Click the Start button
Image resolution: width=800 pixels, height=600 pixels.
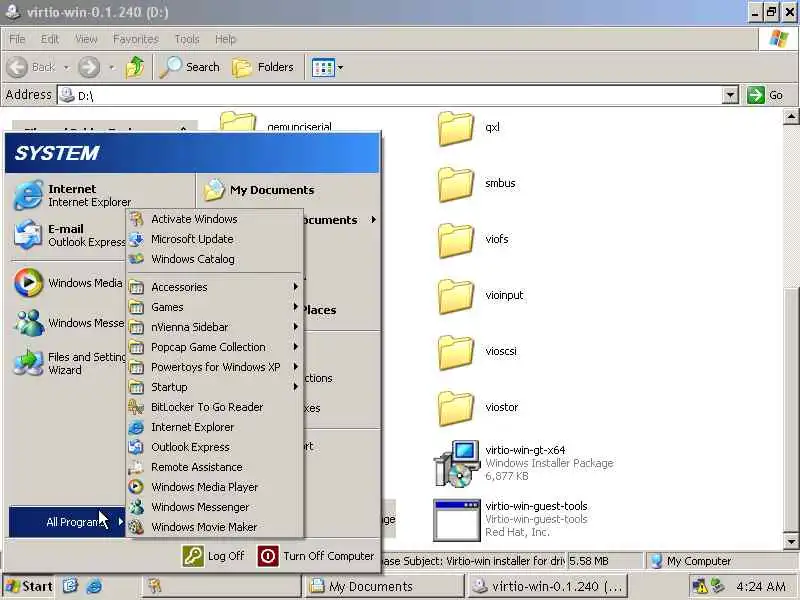(x=30, y=586)
